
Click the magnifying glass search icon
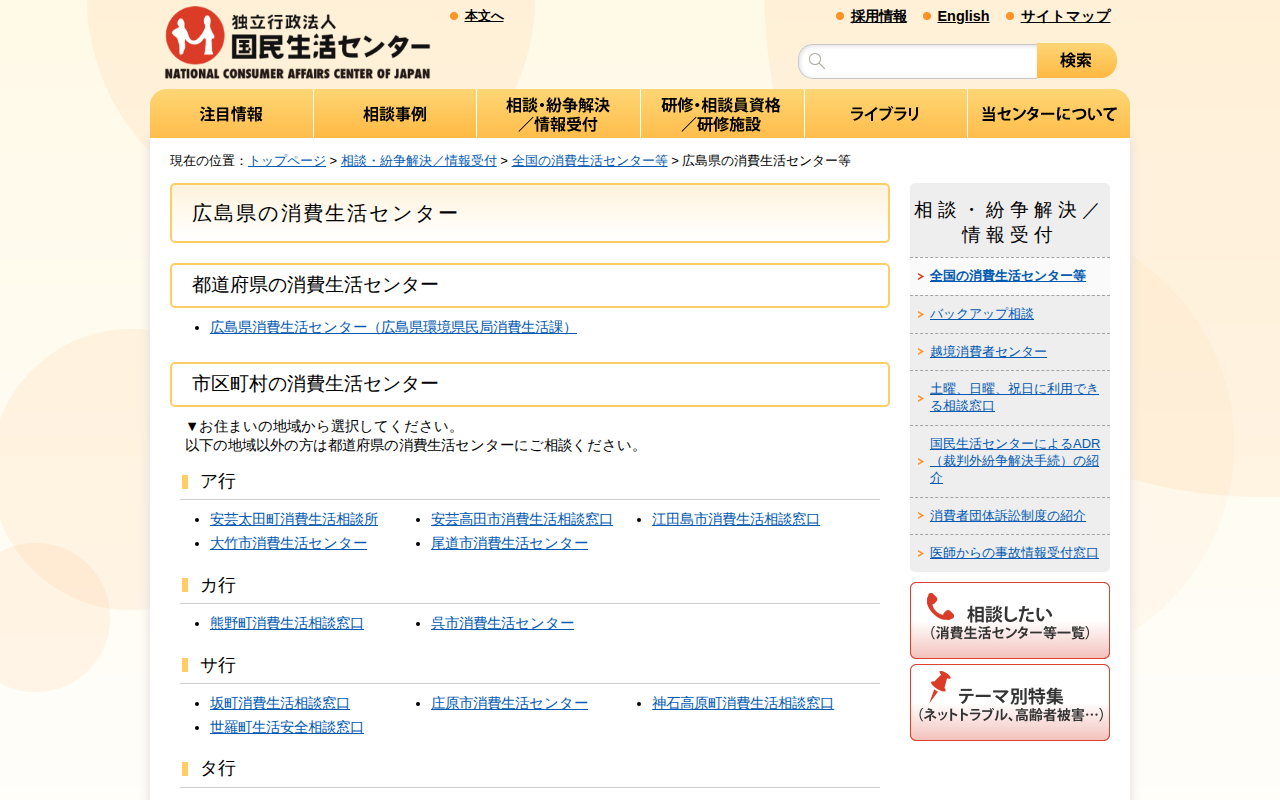pos(816,61)
